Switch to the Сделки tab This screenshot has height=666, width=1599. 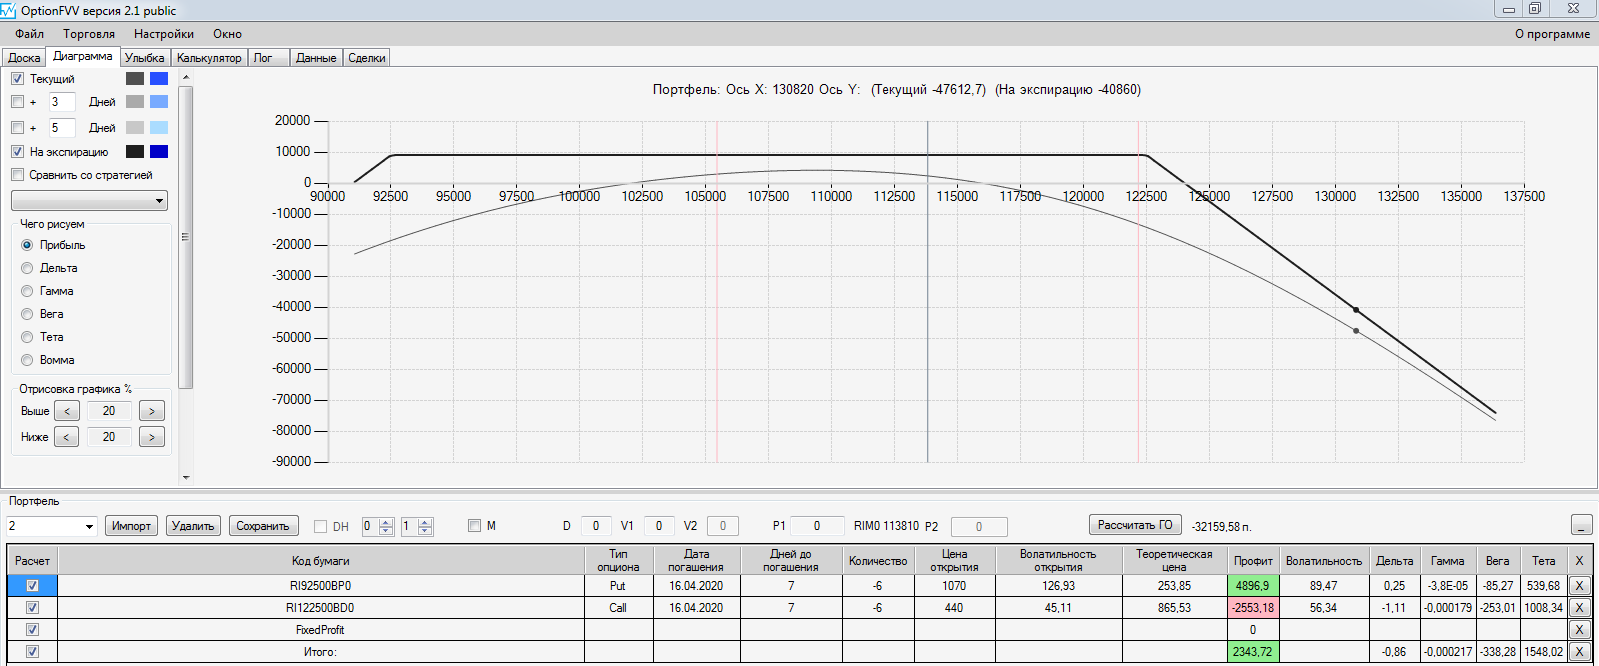tap(367, 58)
